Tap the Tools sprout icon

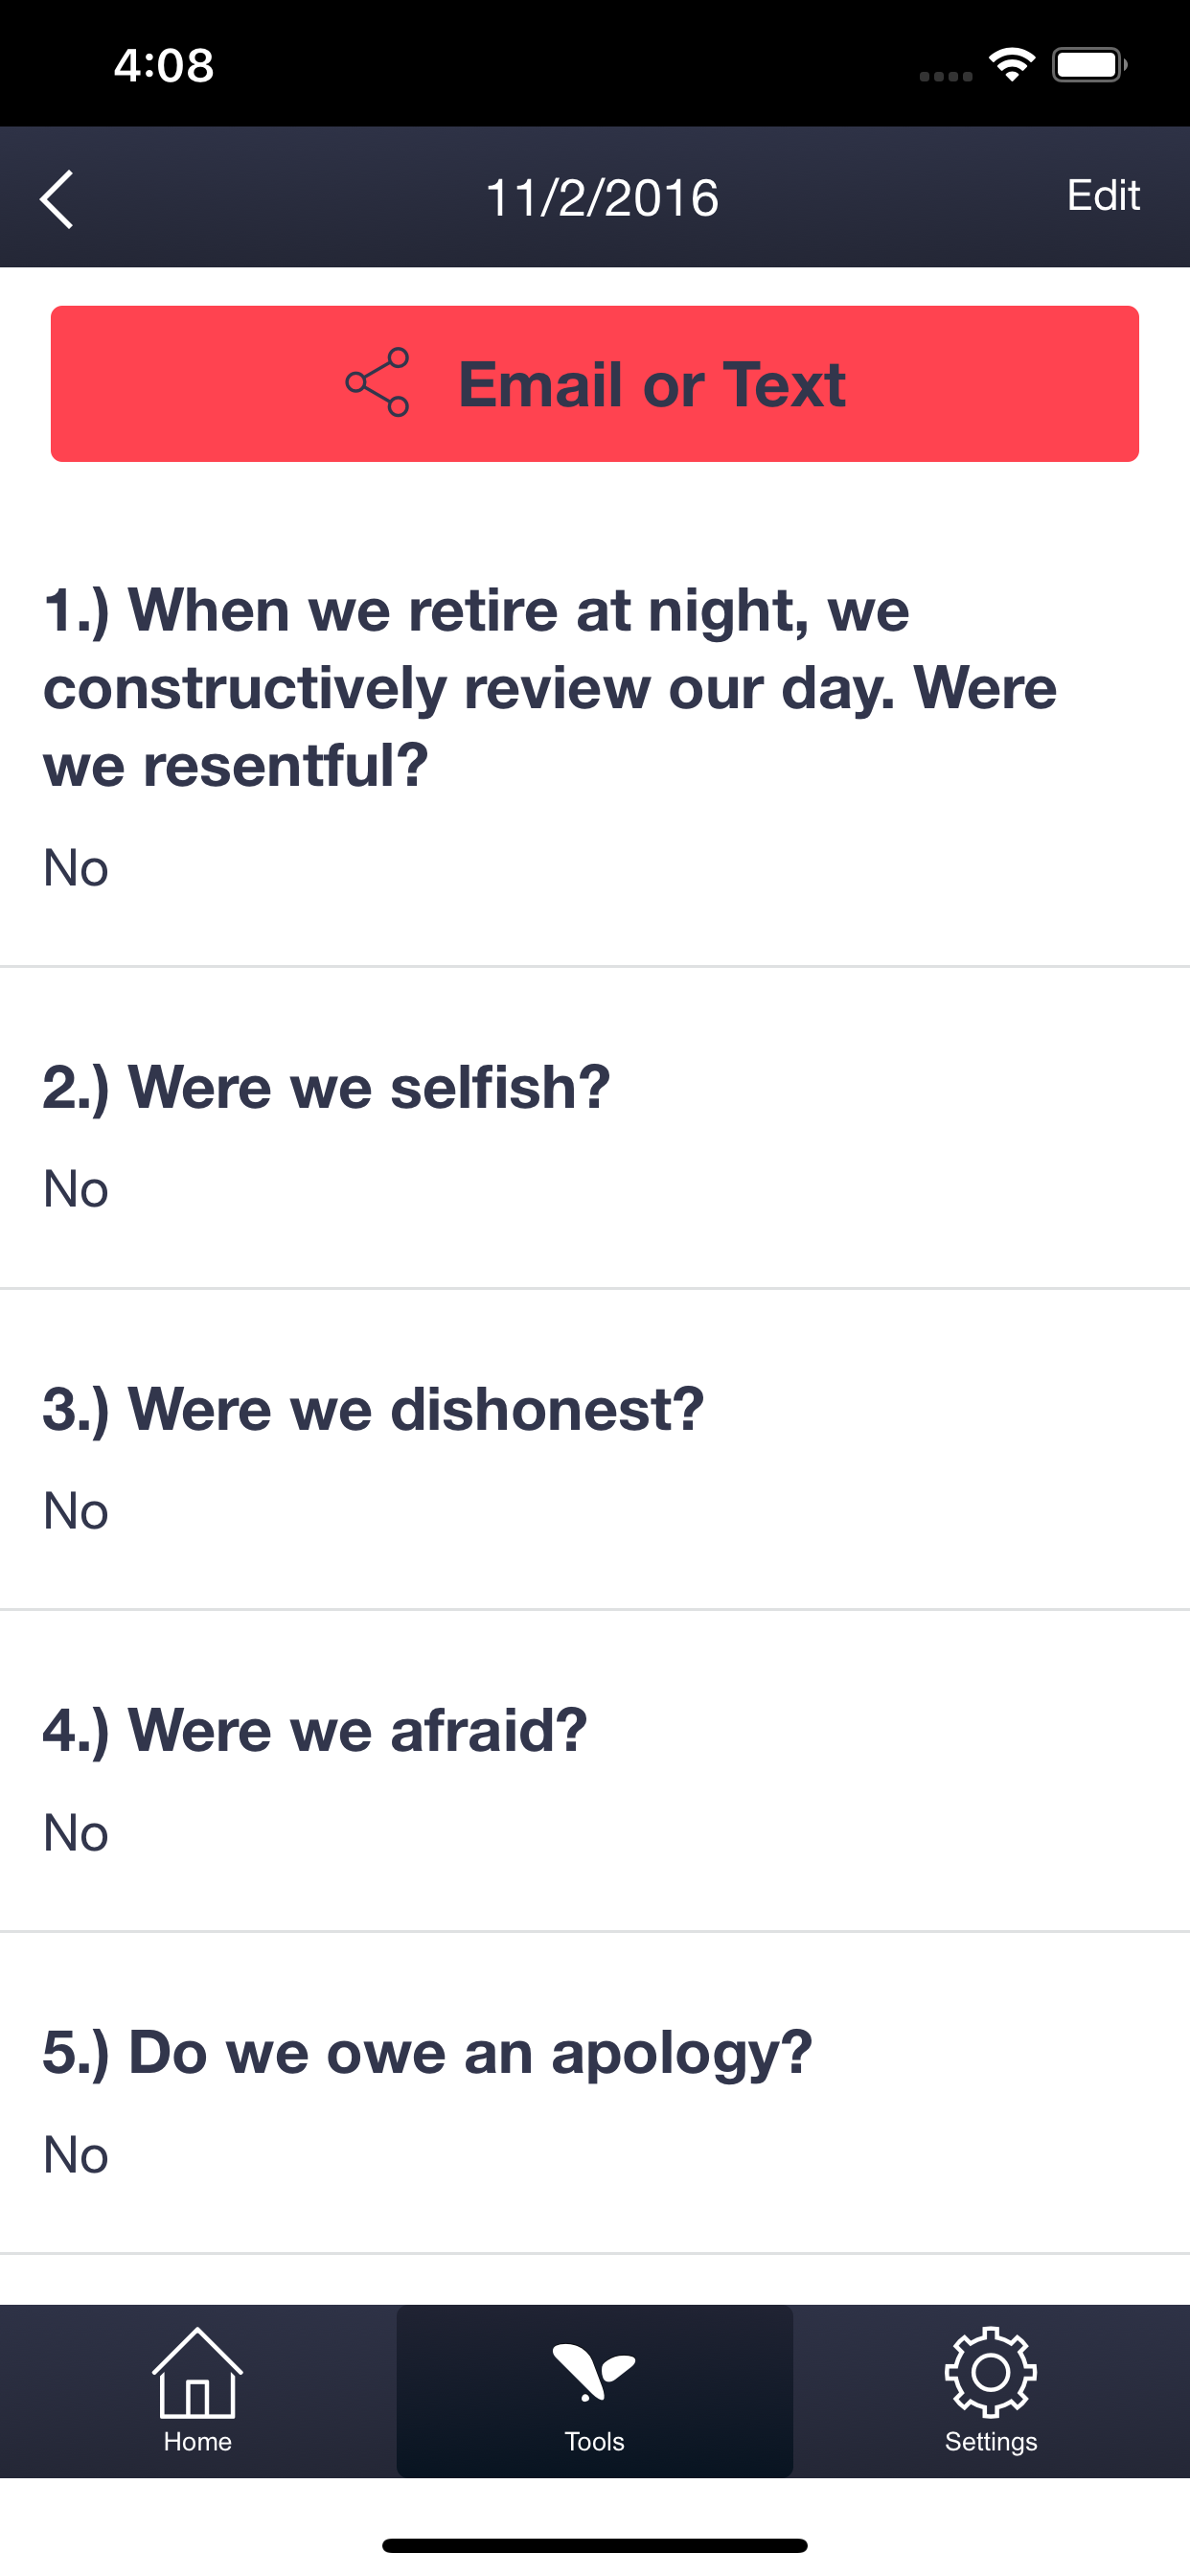coord(594,2371)
